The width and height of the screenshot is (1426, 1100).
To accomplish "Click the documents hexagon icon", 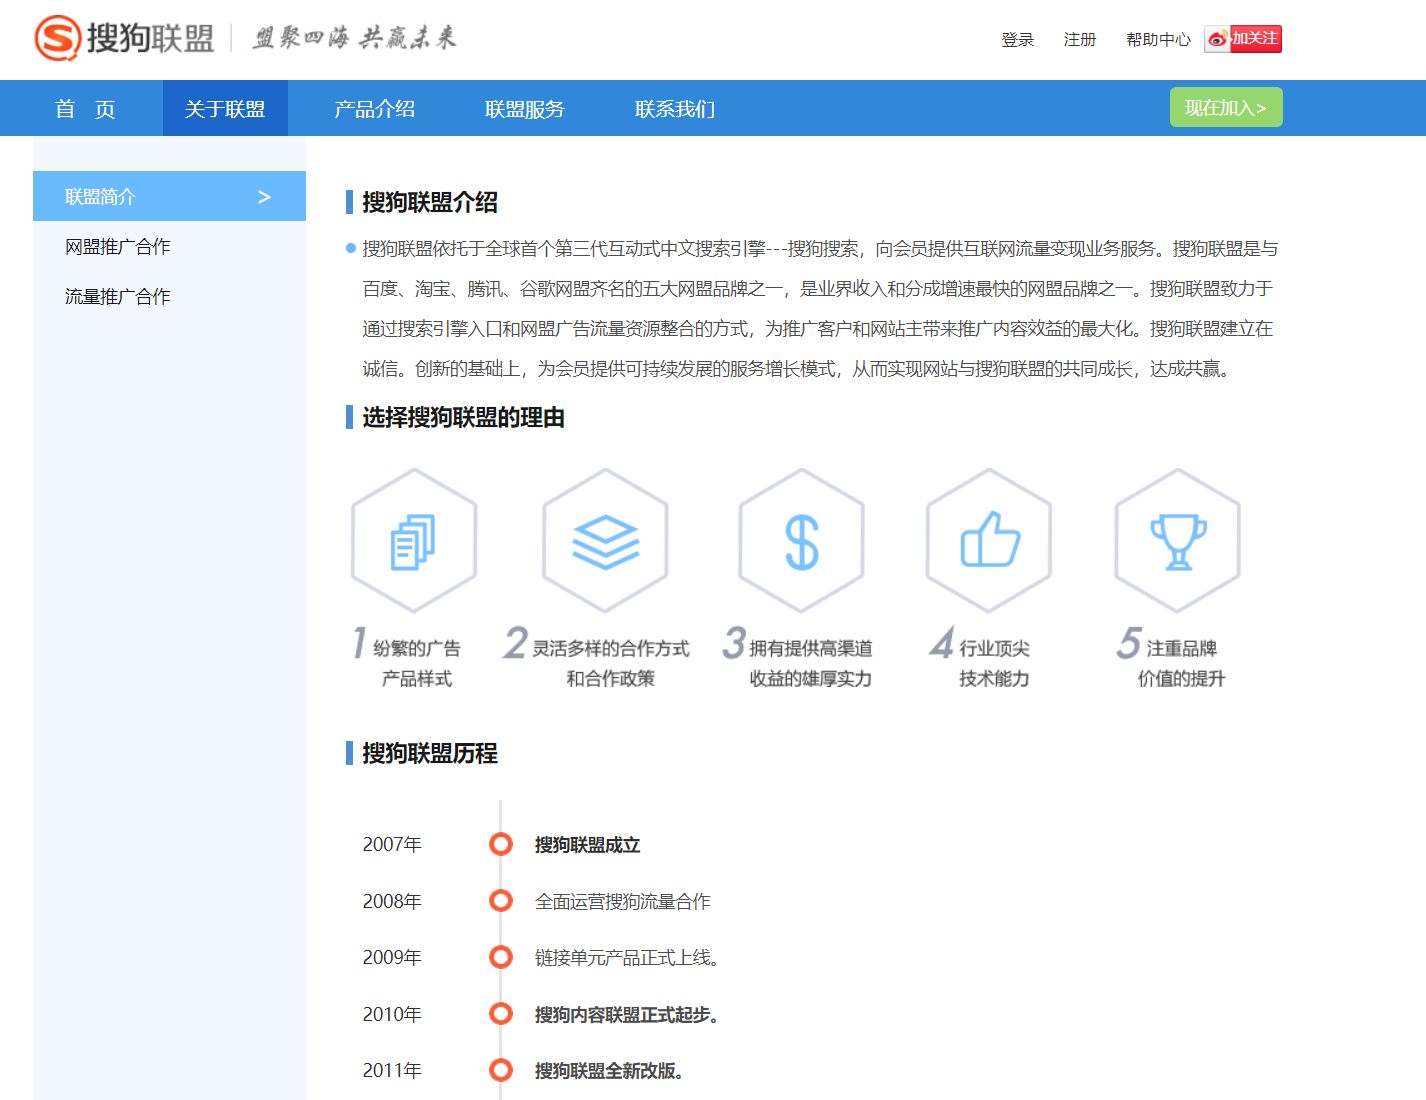I will pos(414,541).
